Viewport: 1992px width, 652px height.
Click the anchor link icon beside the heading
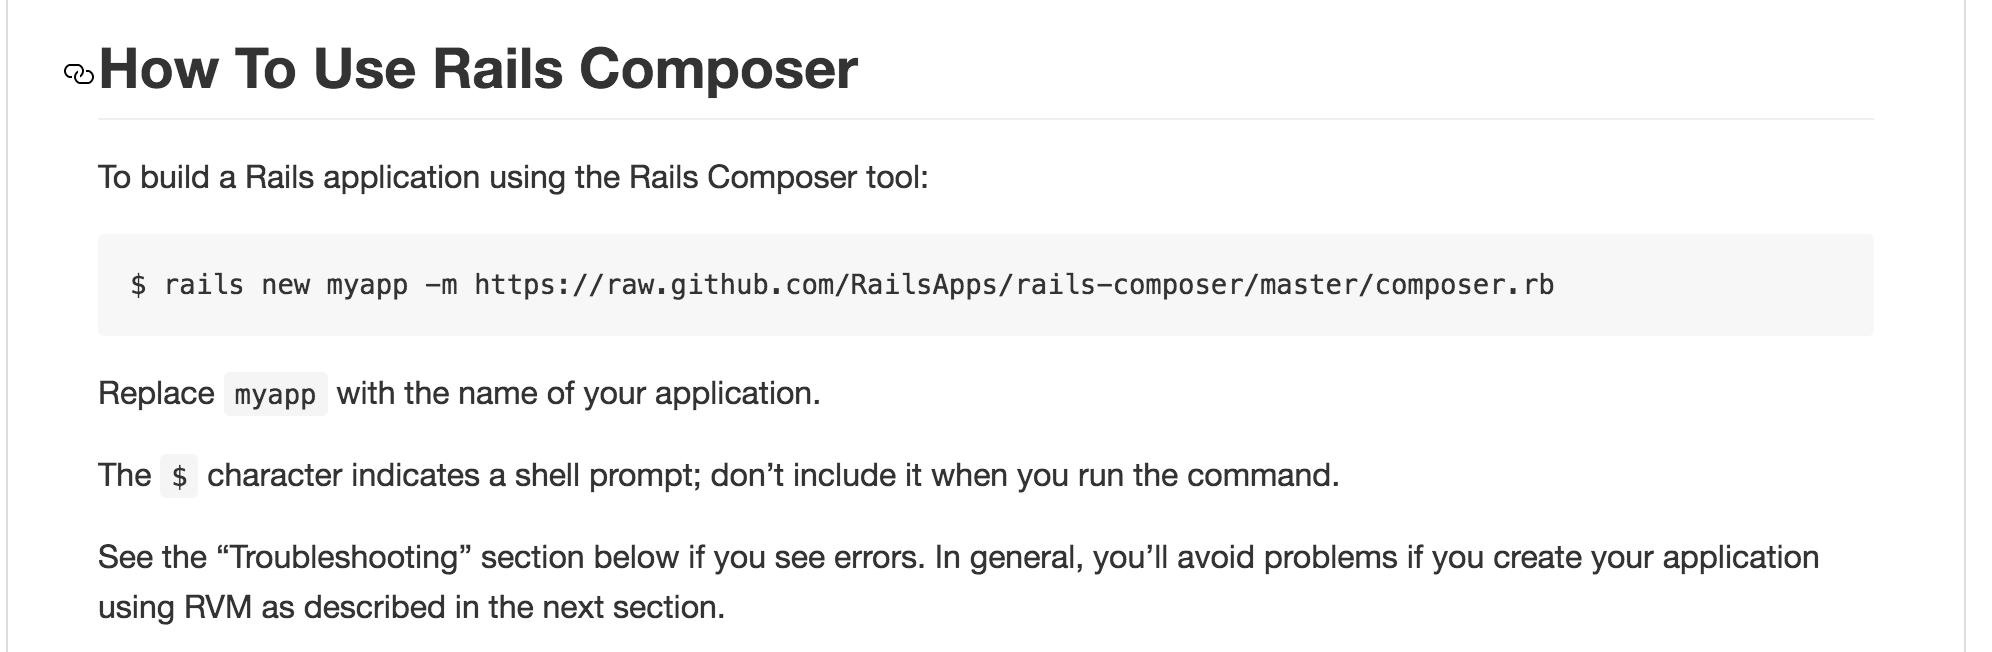point(78,74)
